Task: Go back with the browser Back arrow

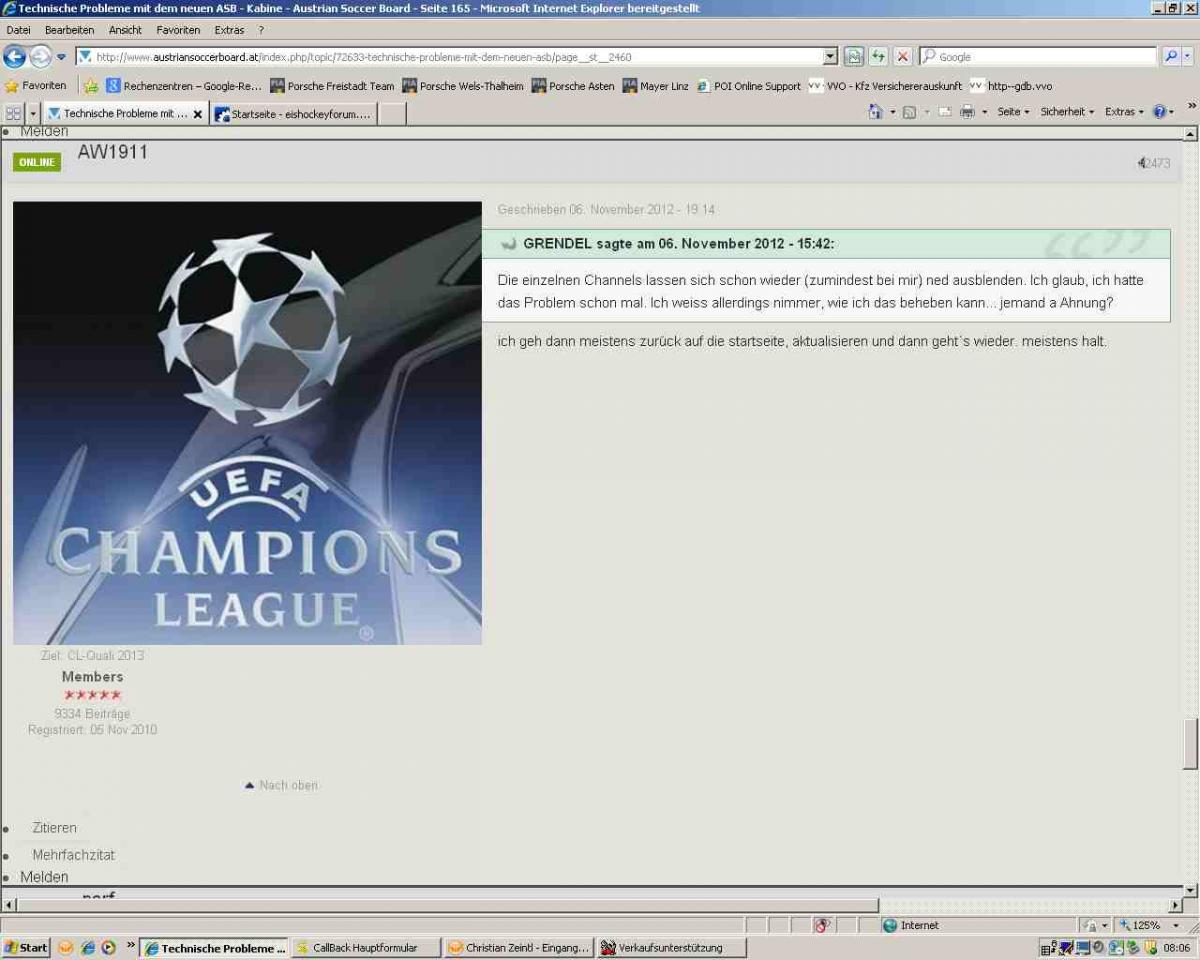Action: point(14,57)
